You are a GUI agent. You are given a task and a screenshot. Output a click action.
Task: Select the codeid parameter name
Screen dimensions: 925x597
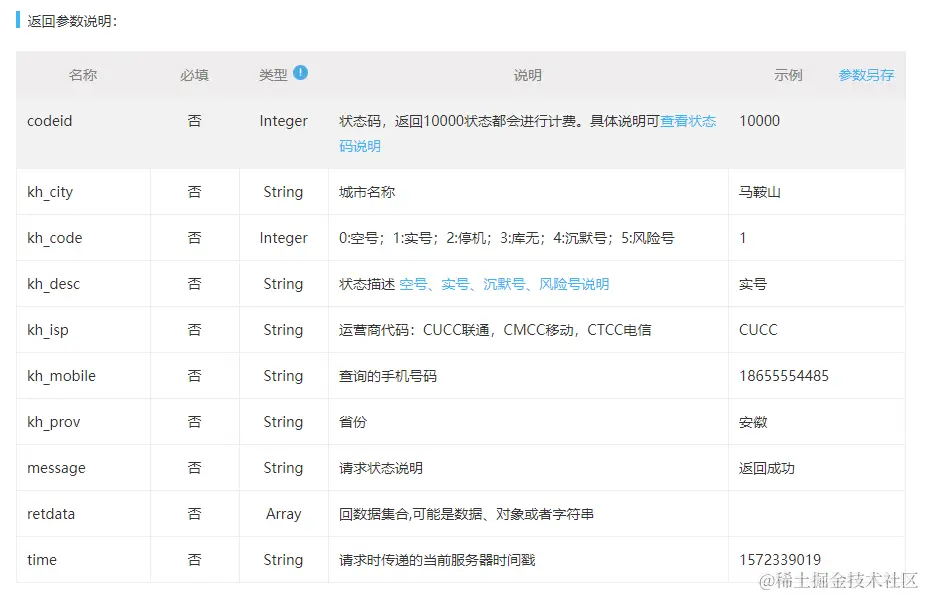[x=50, y=121]
